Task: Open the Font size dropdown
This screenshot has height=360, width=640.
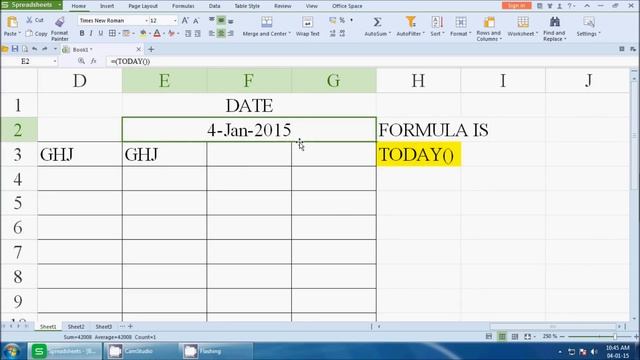Action: pyautogui.click(x=176, y=20)
